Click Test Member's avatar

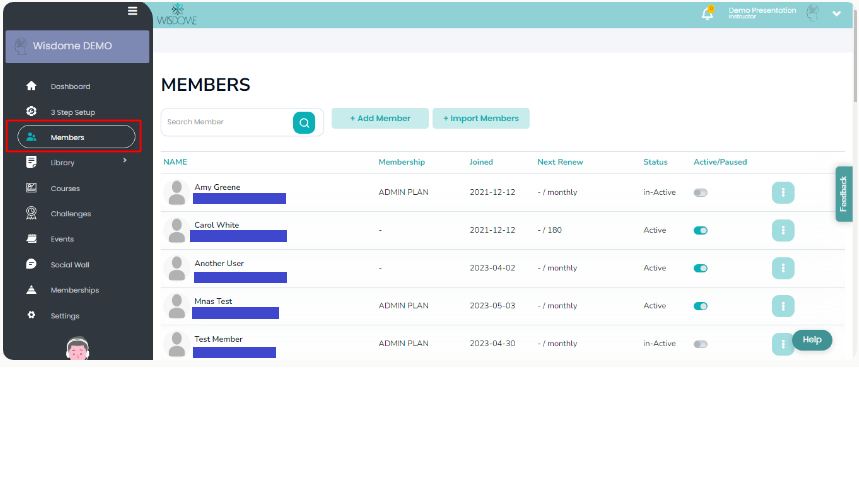click(176, 344)
